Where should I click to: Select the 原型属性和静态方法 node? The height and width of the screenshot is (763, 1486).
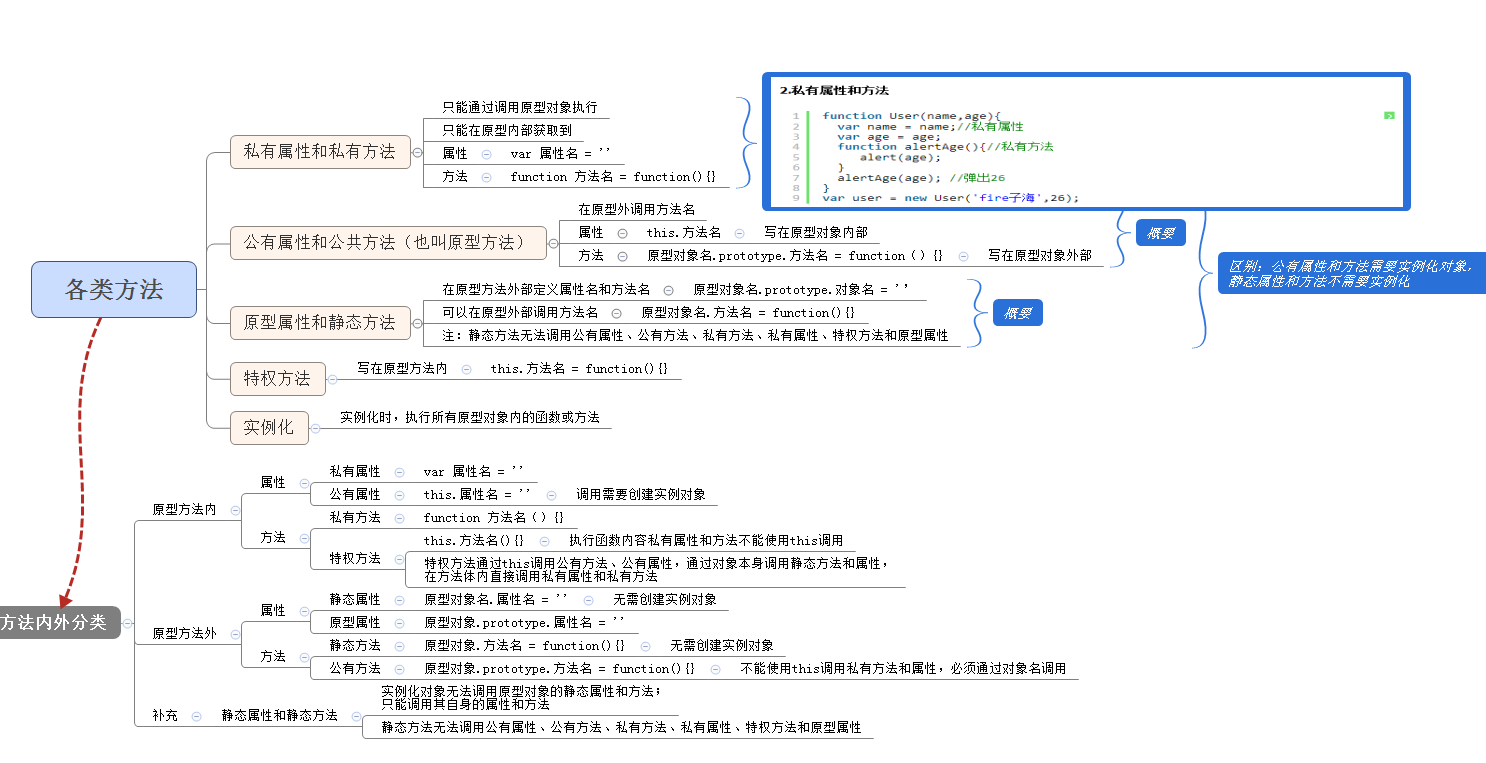(x=320, y=323)
